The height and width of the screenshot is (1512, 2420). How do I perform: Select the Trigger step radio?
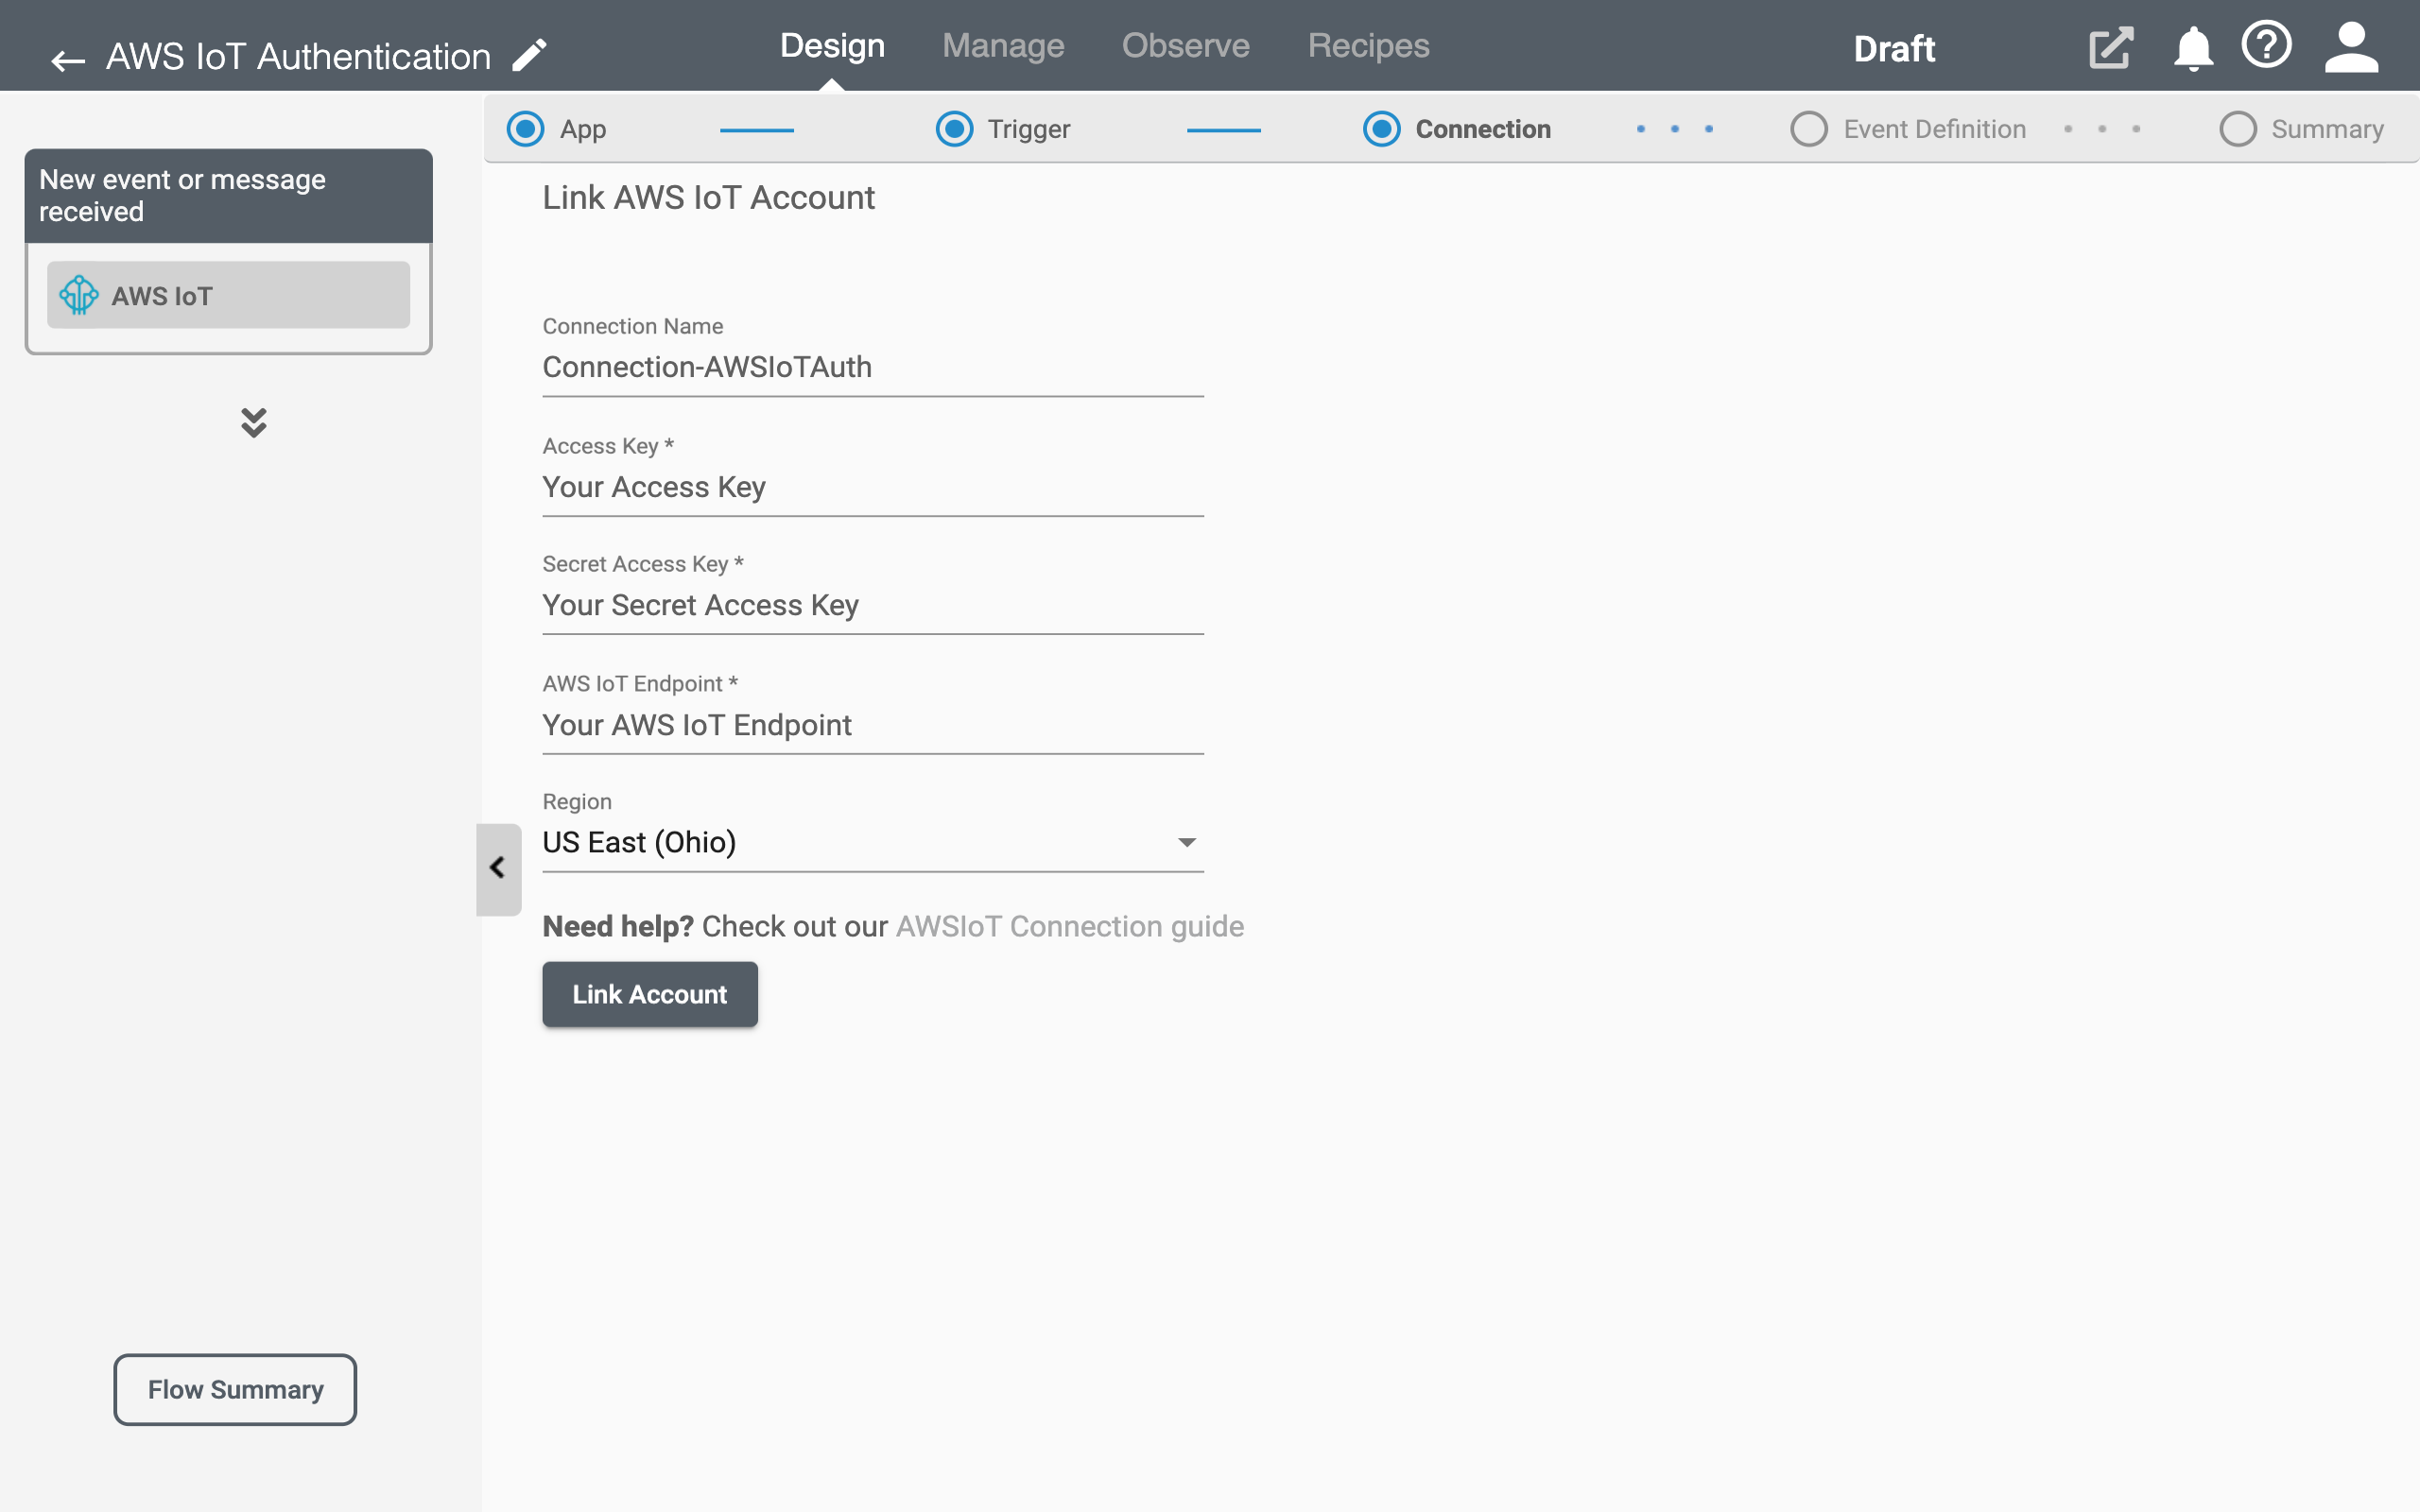(954, 129)
